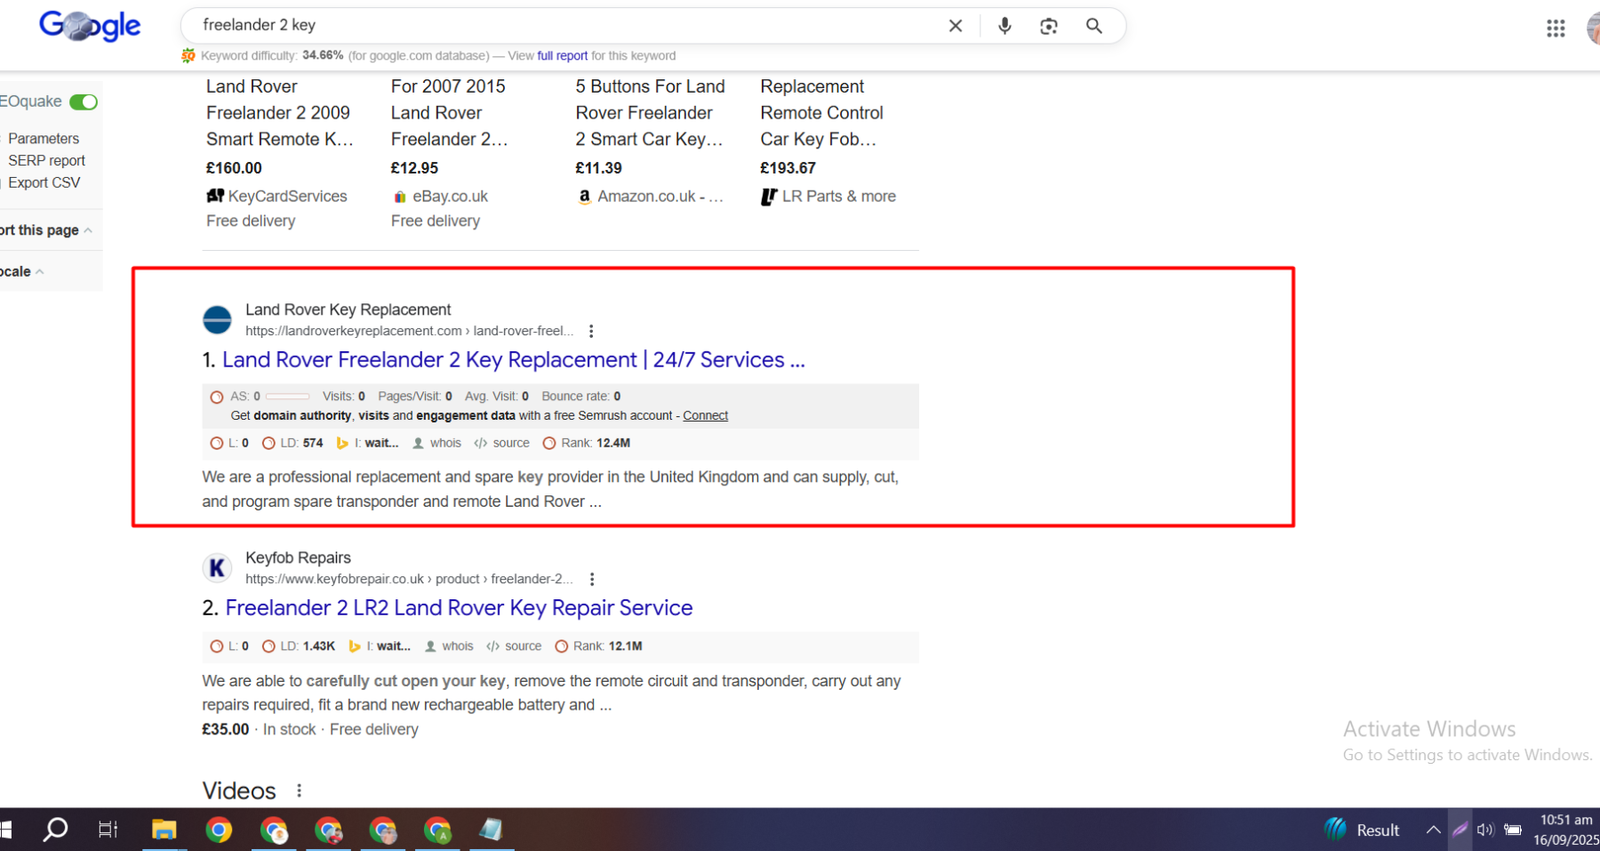Open File Explorer from the taskbar
Image resolution: width=1600 pixels, height=851 pixels.
coord(164,829)
